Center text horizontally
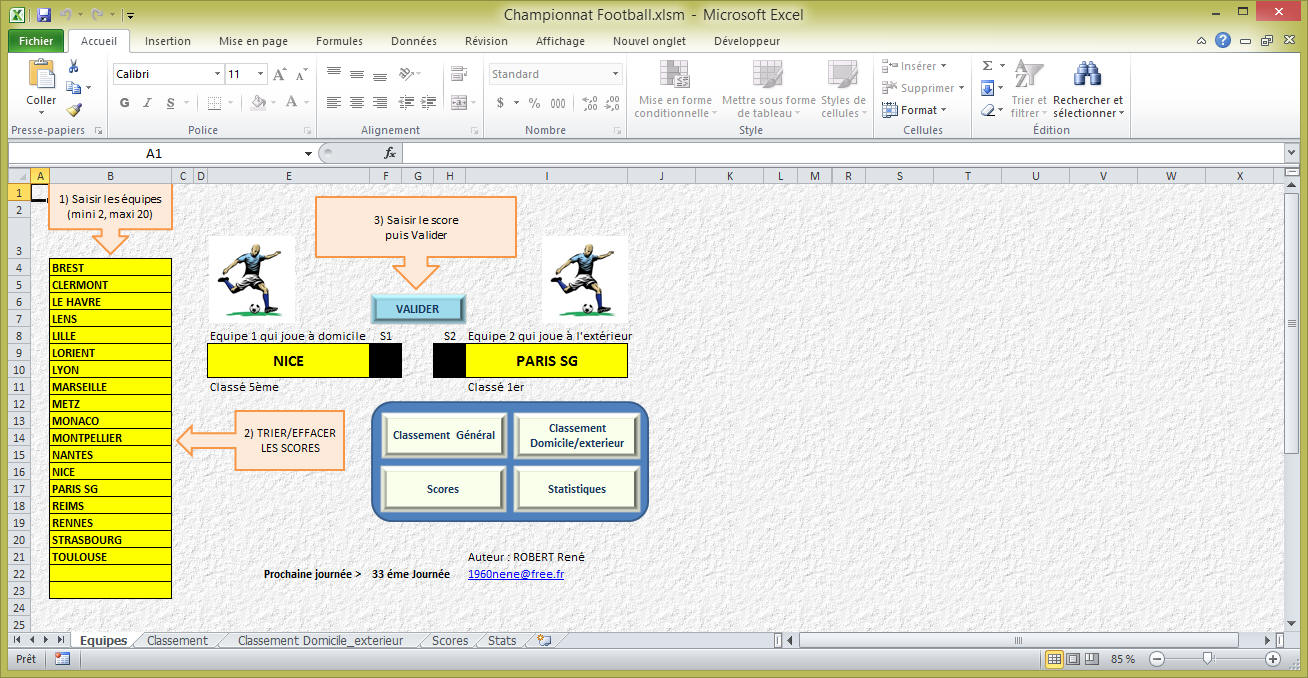Image resolution: width=1308 pixels, height=678 pixels. click(357, 102)
